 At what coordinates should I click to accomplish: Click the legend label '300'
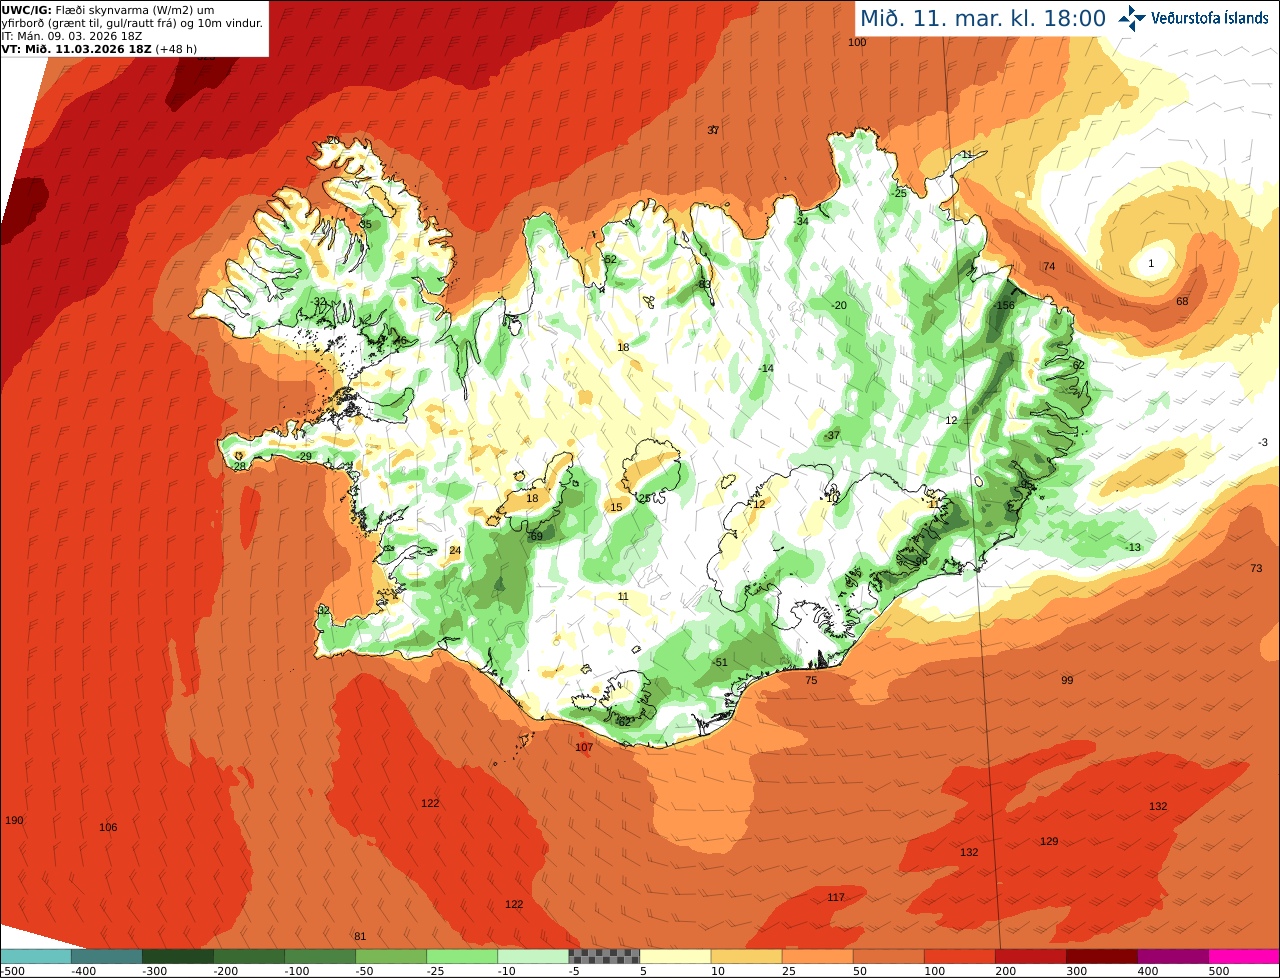pos(1077,970)
